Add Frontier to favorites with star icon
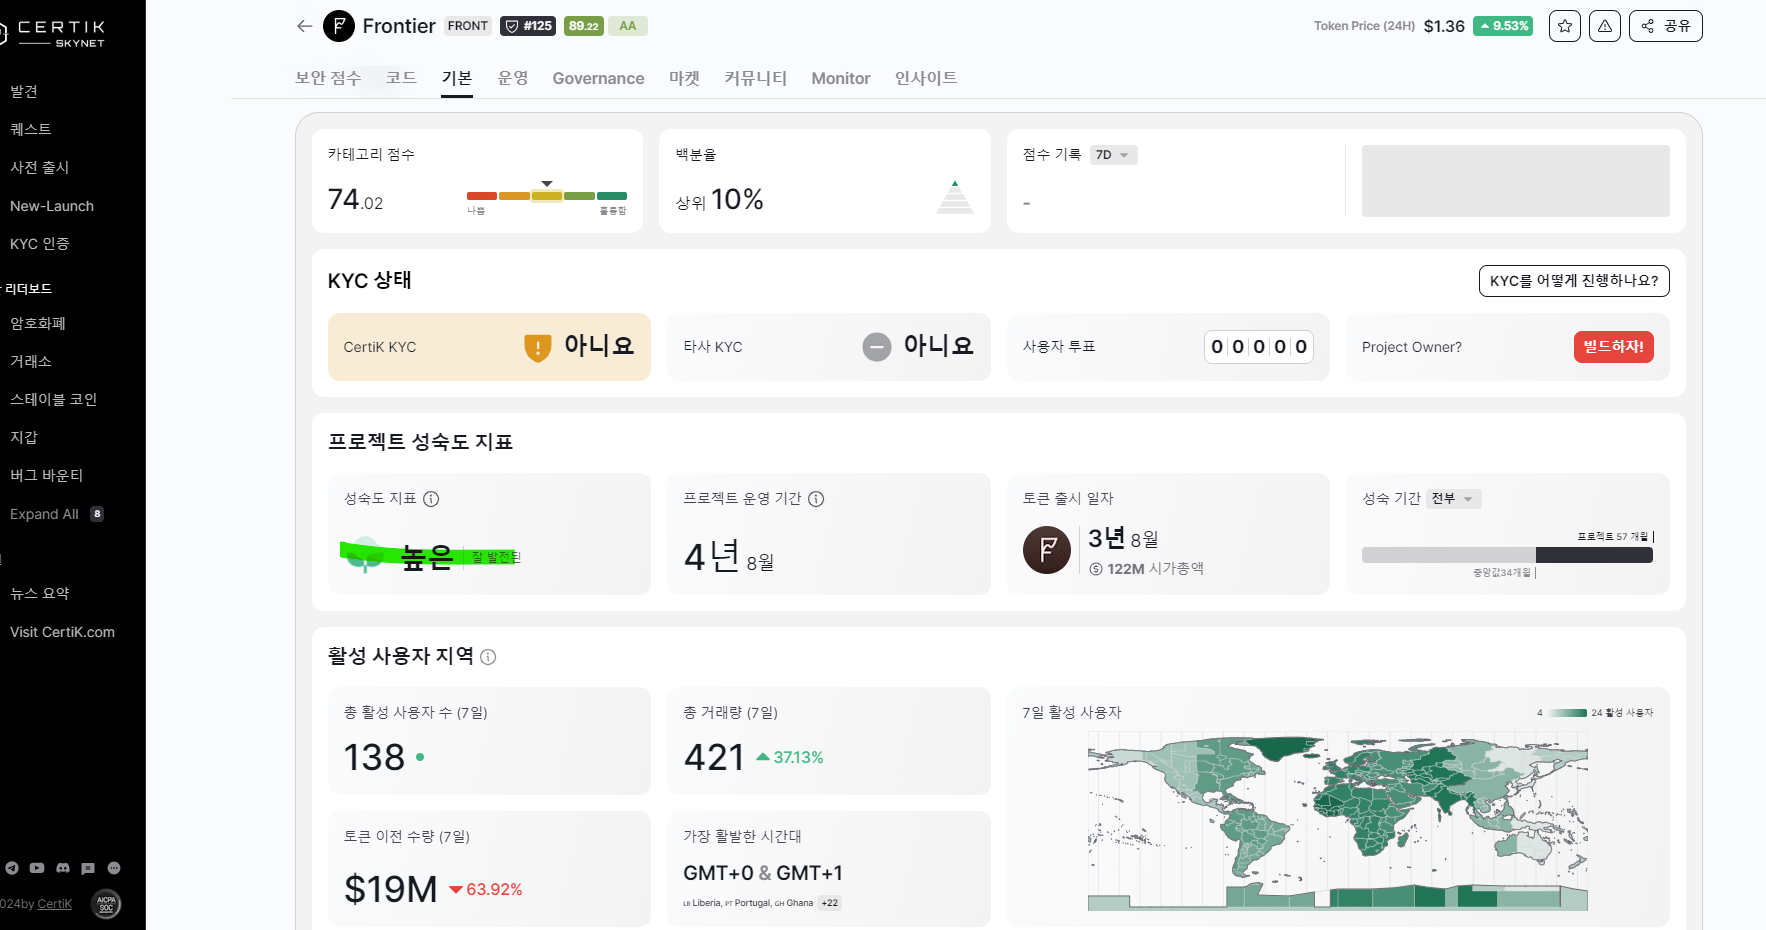The width and height of the screenshot is (1766, 930). 1565,26
